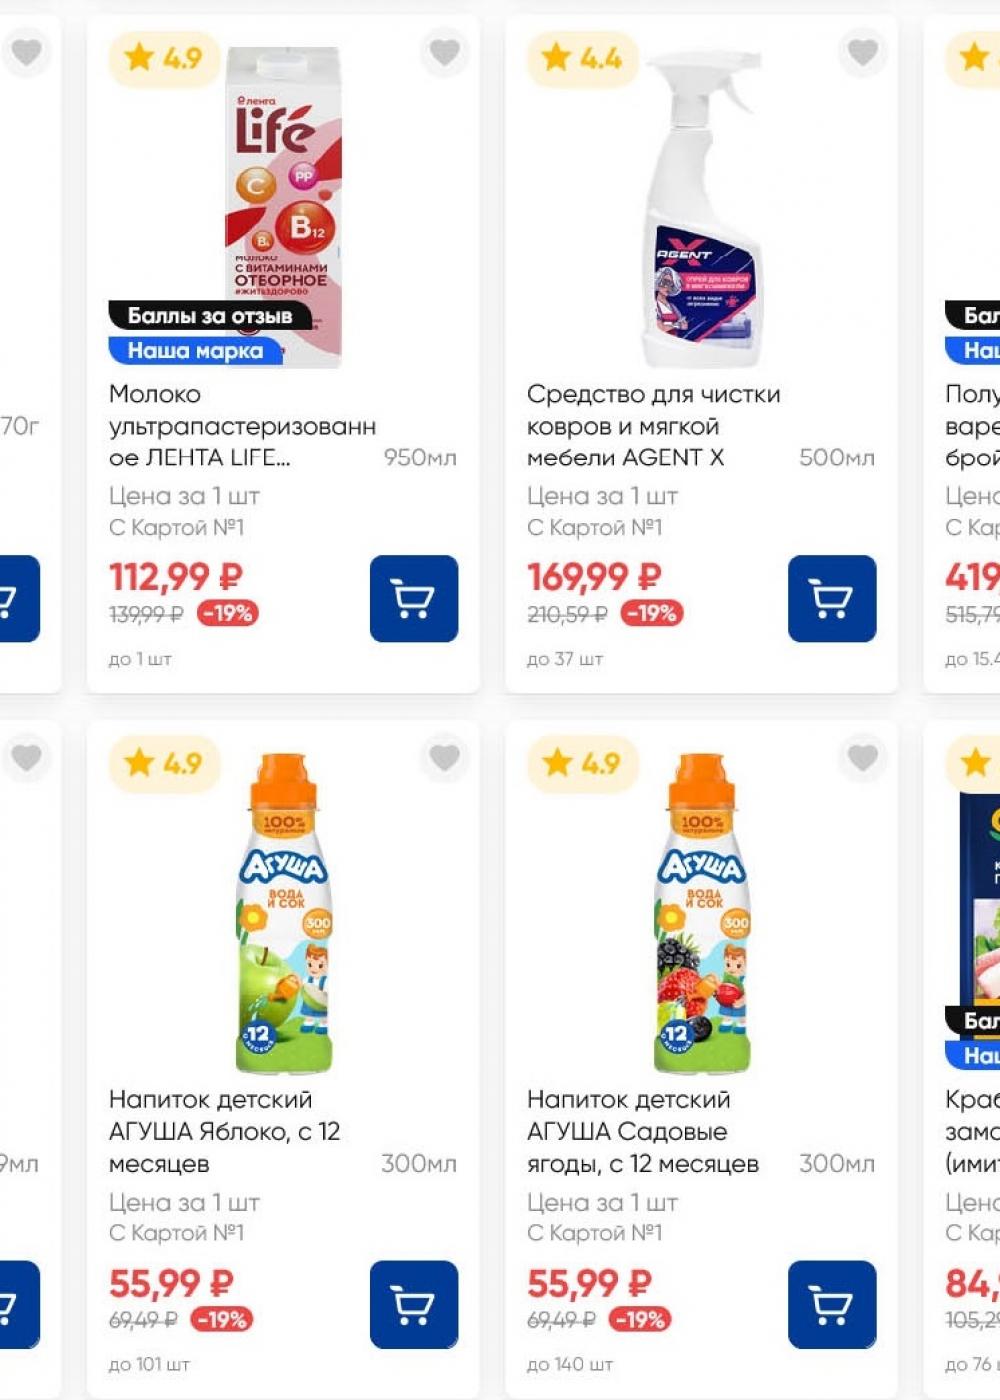
Task: Favorite the Агуша Садовые ягоды drink
Action: click(x=862, y=757)
